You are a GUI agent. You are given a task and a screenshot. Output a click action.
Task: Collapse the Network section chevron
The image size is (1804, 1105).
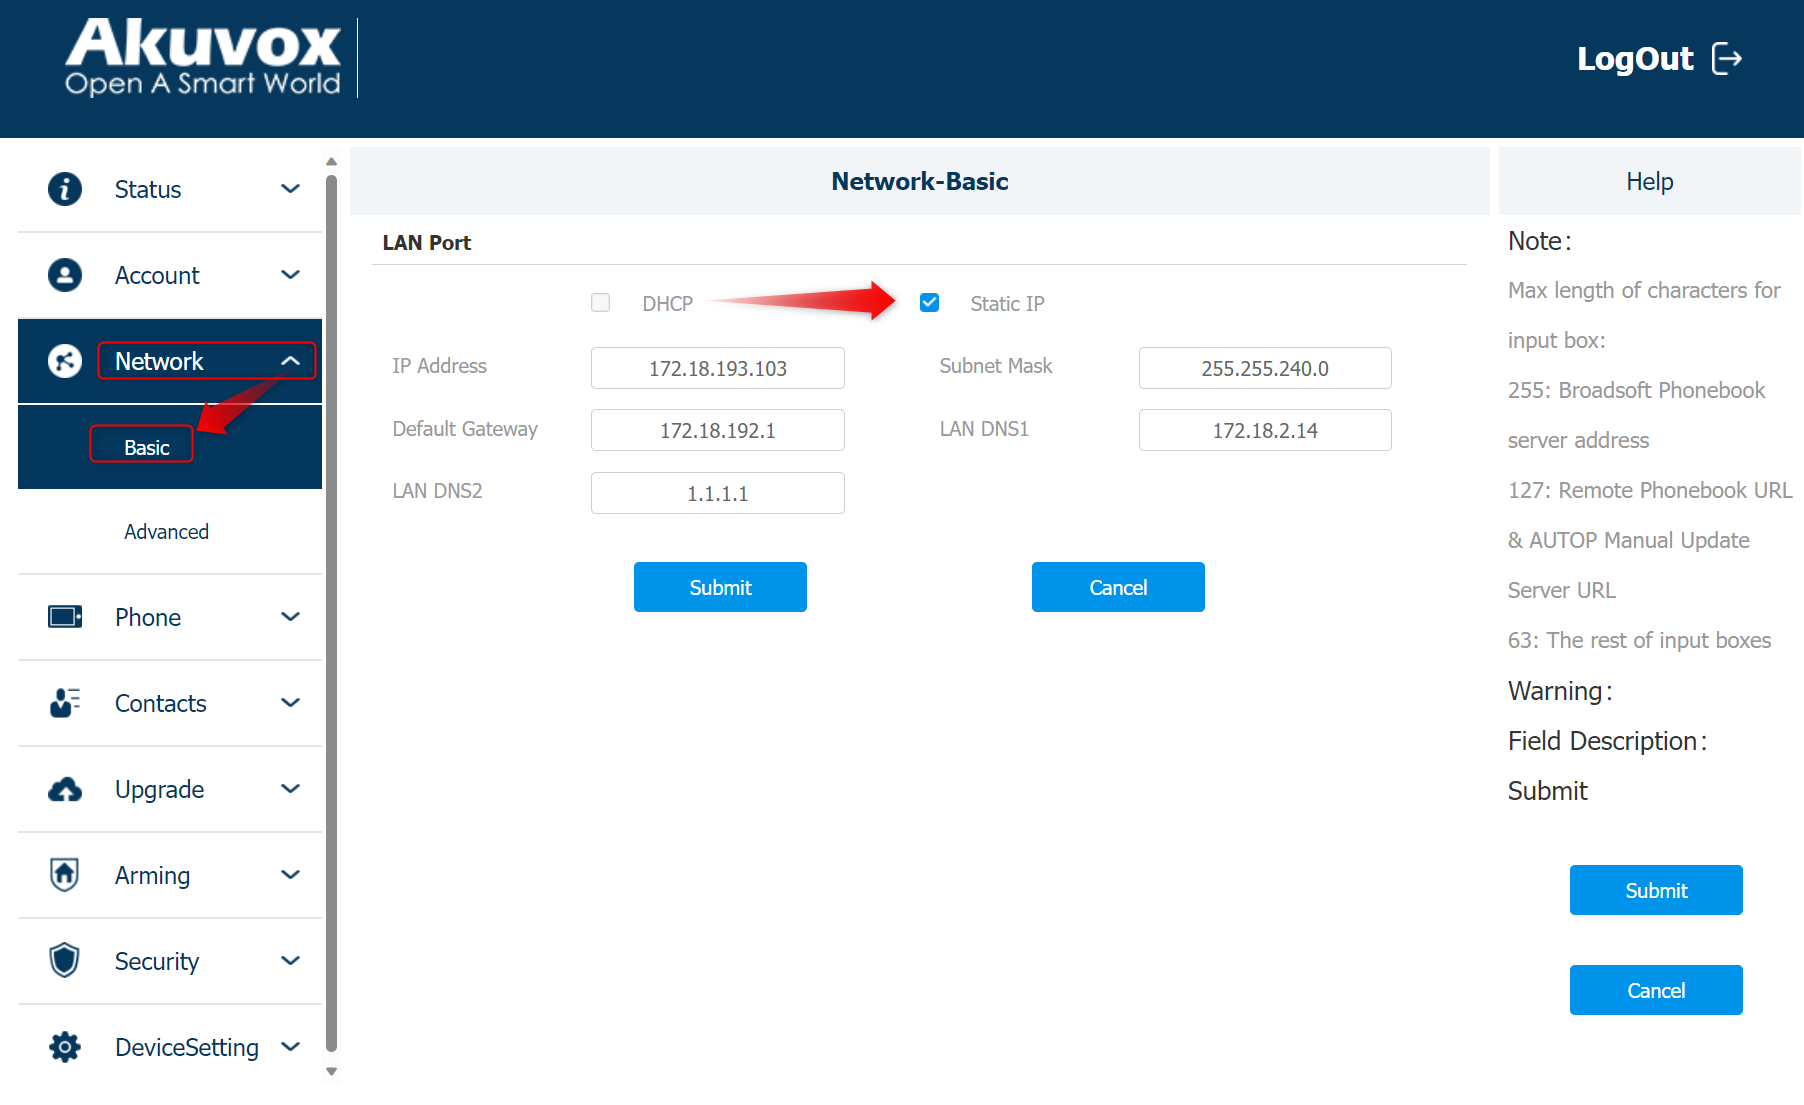click(291, 361)
